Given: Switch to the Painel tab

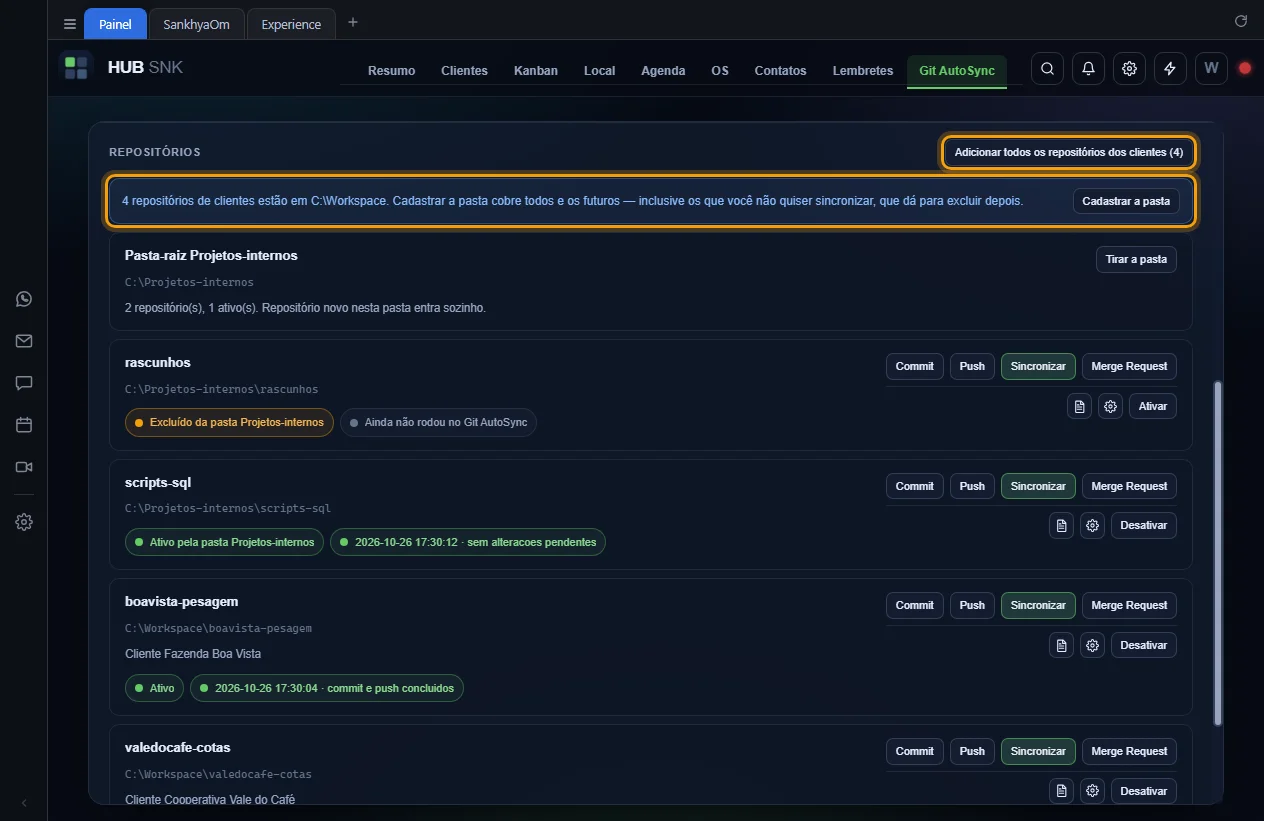Looking at the screenshot, I should click(x=115, y=24).
